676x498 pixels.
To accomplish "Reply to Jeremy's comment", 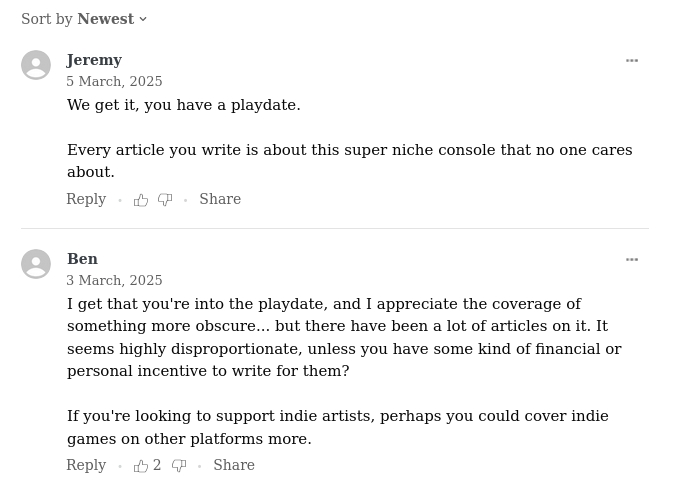I will (x=86, y=200).
